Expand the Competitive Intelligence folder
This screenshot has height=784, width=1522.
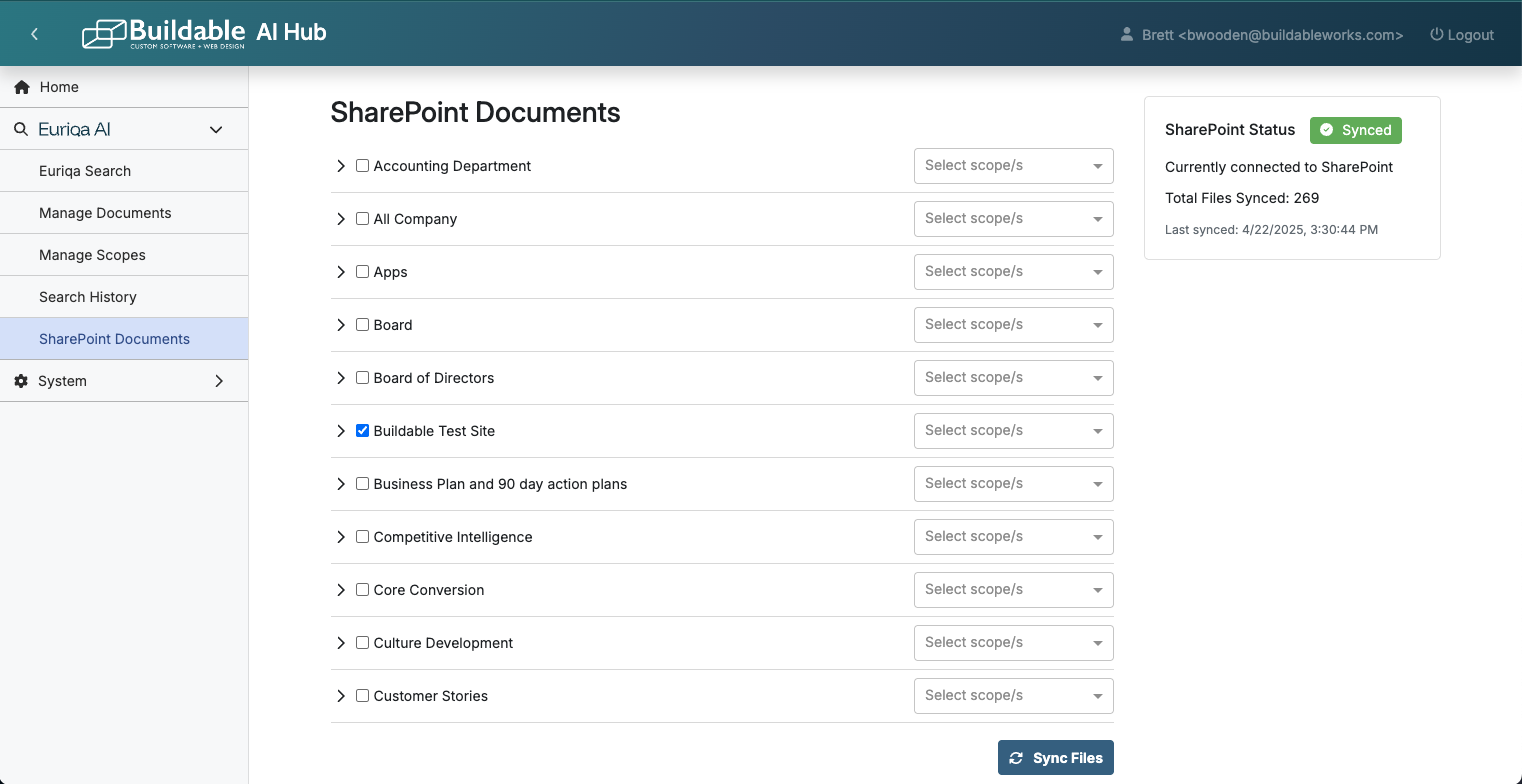pyautogui.click(x=341, y=537)
